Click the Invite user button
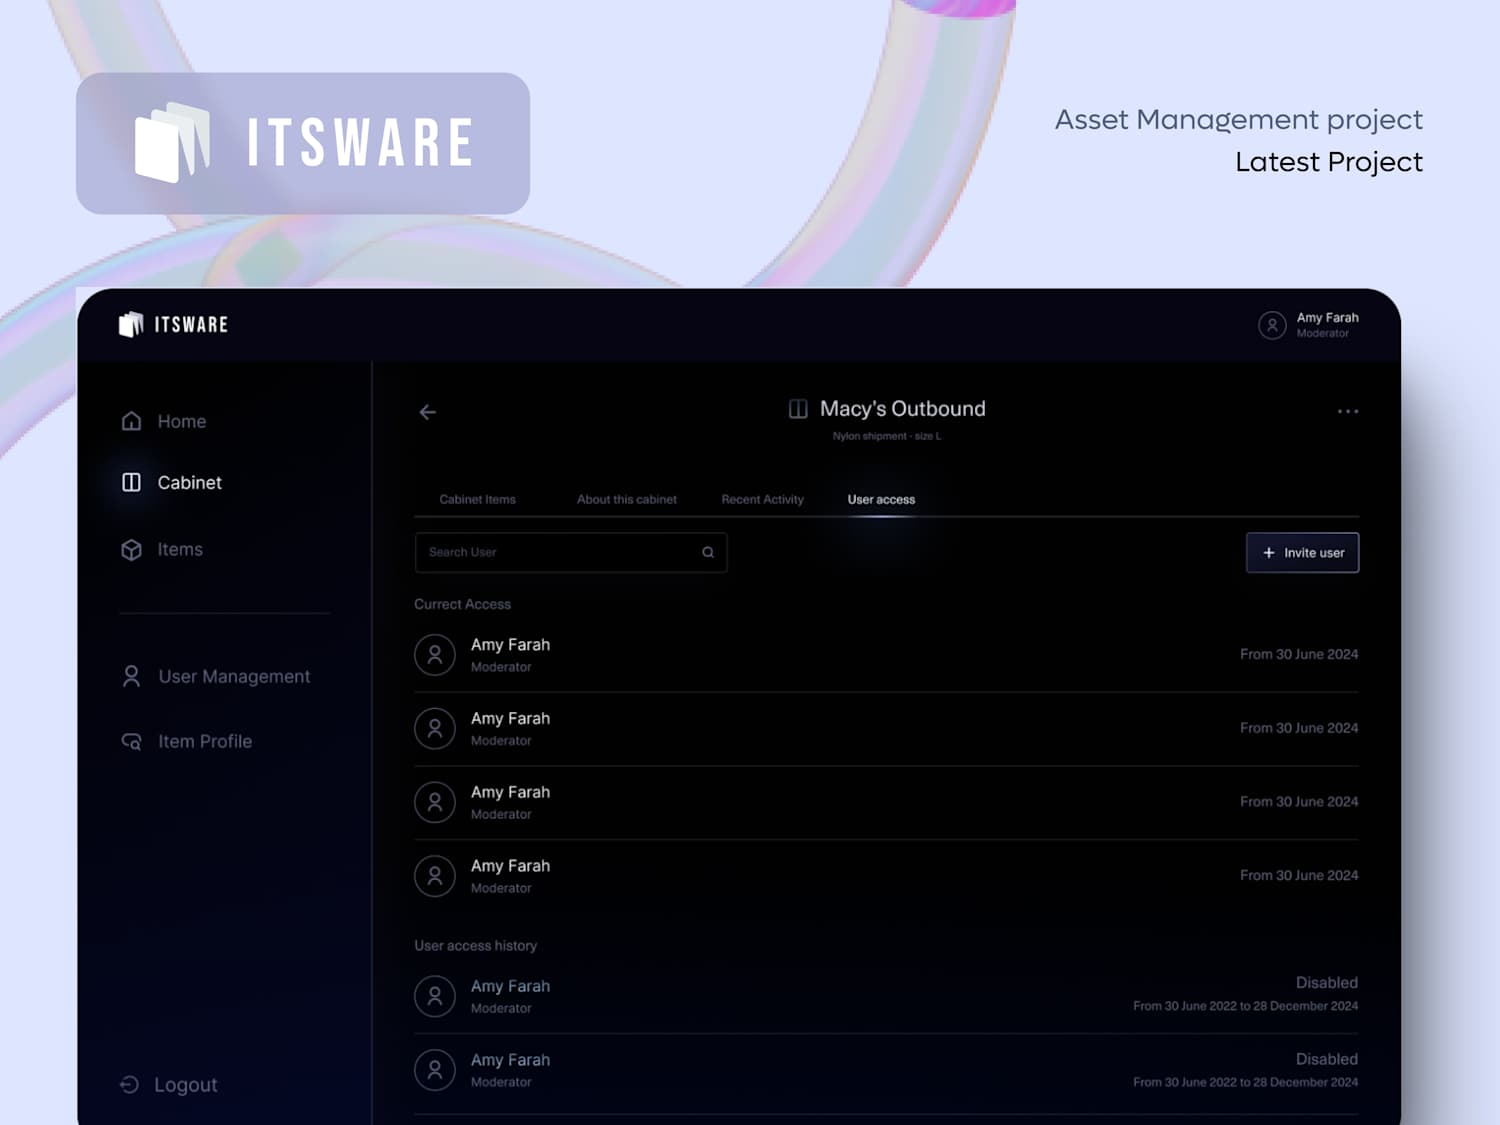1500x1125 pixels. pos(1302,552)
